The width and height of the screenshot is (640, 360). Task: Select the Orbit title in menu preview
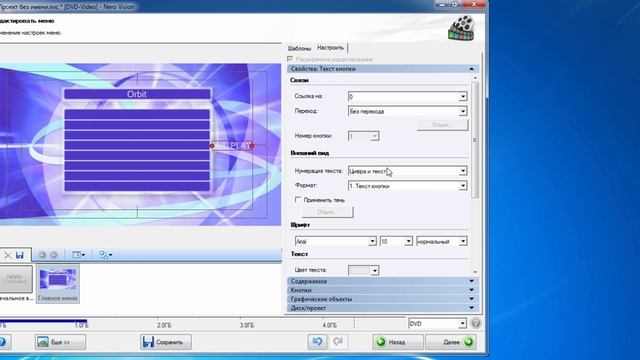pyautogui.click(x=137, y=94)
